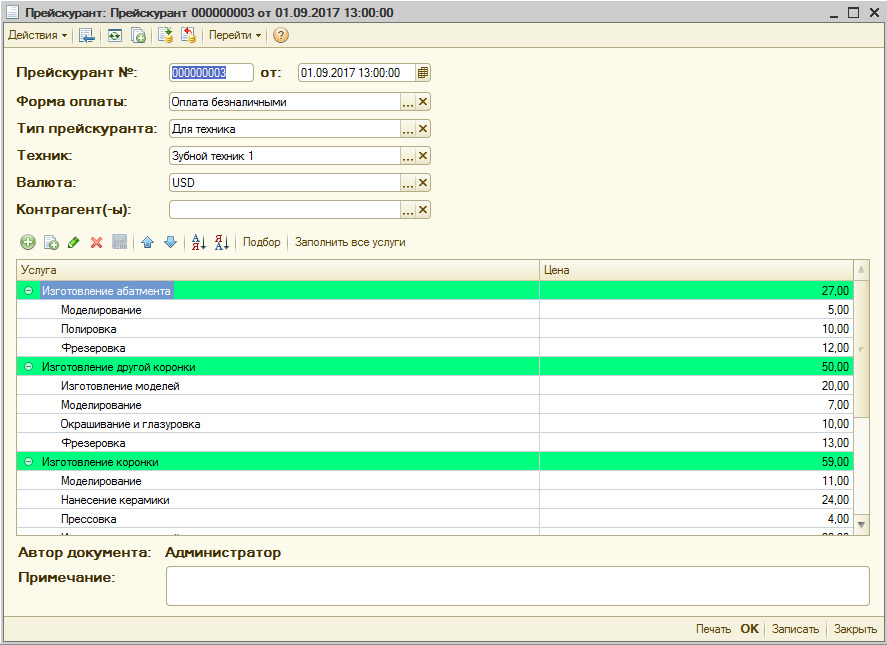The image size is (887, 645).
Task: Click the pencil Edit row icon
Action: coord(74,242)
